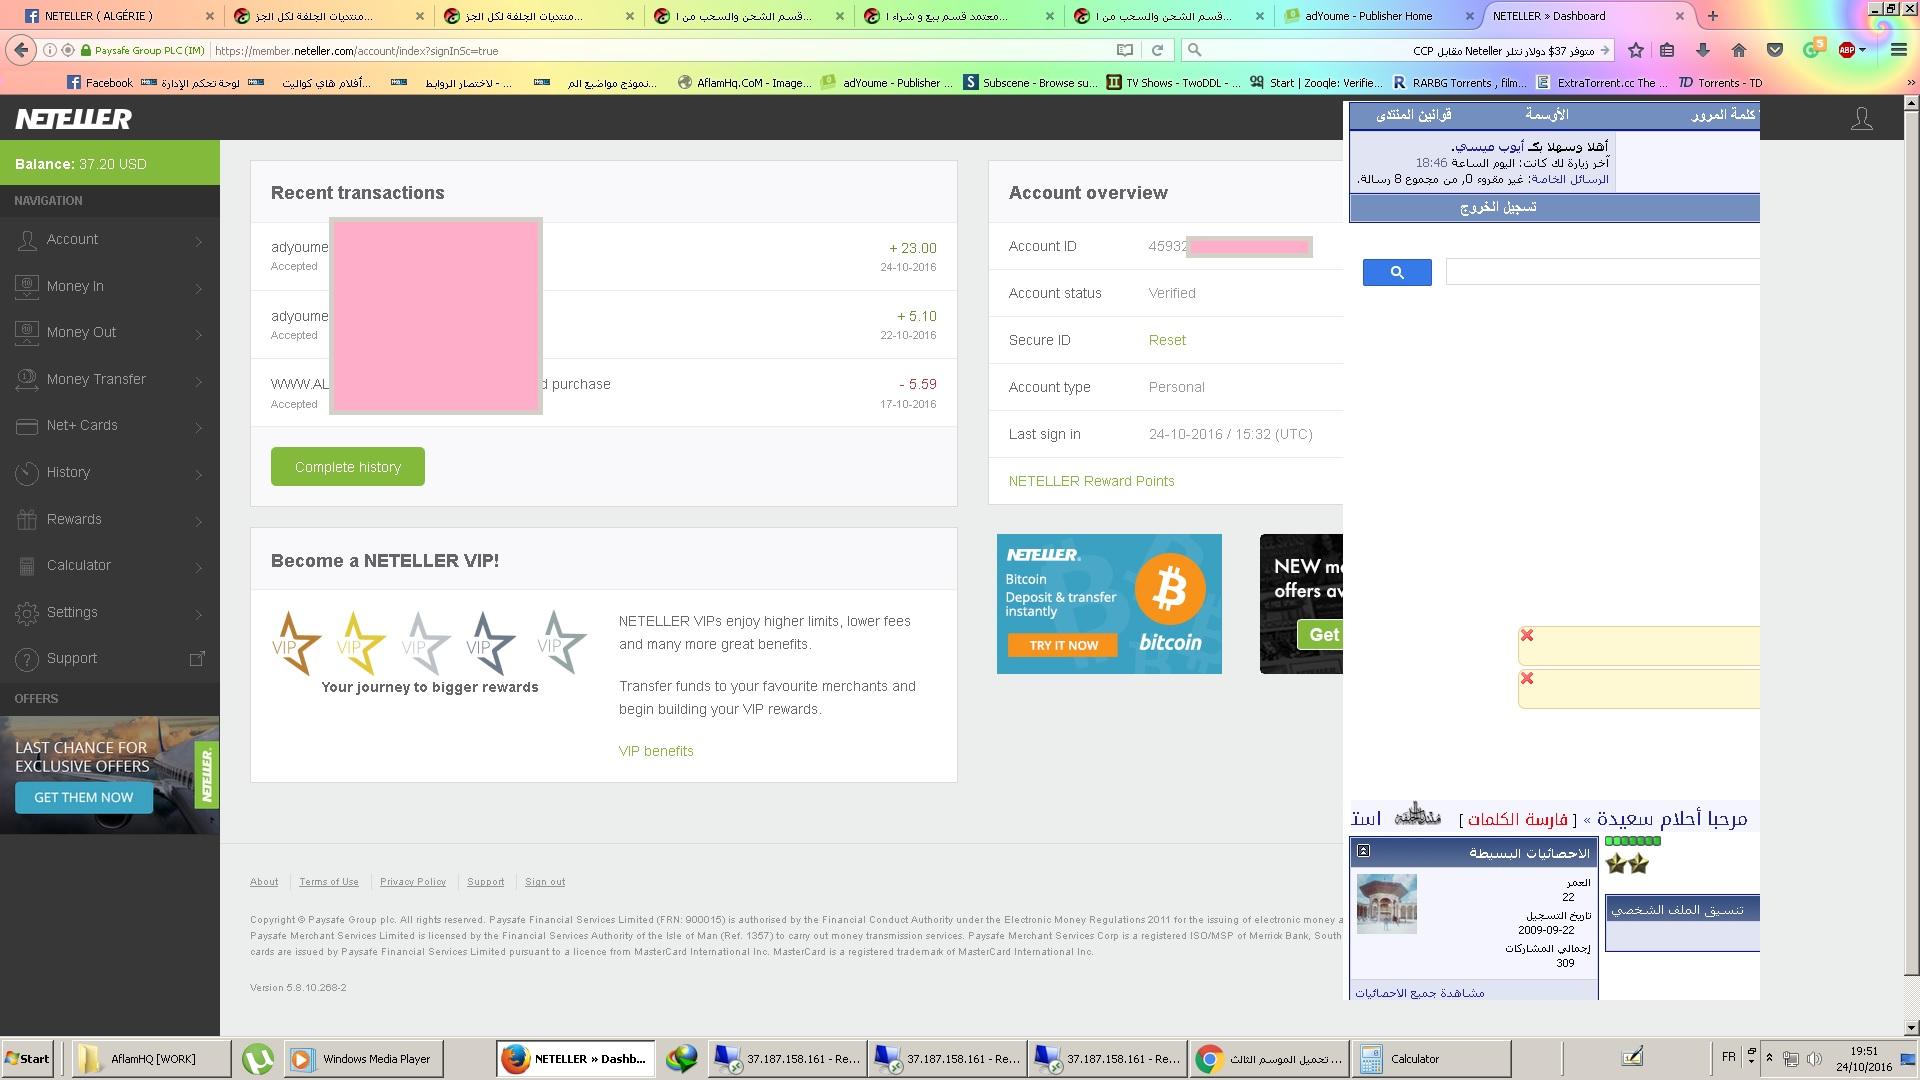Viewport: 1920px width, 1080px height.
Task: Close the second yellow notification box
Action: (x=1527, y=678)
